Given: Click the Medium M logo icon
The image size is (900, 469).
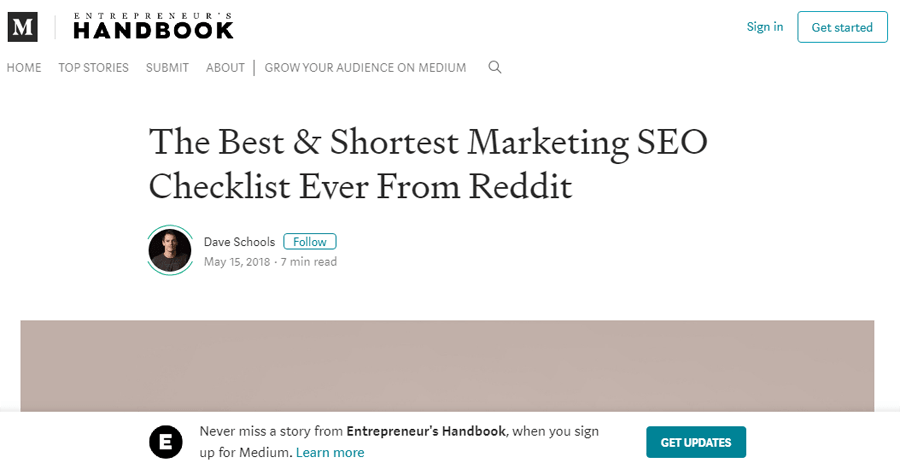Looking at the screenshot, I should [x=22, y=27].
